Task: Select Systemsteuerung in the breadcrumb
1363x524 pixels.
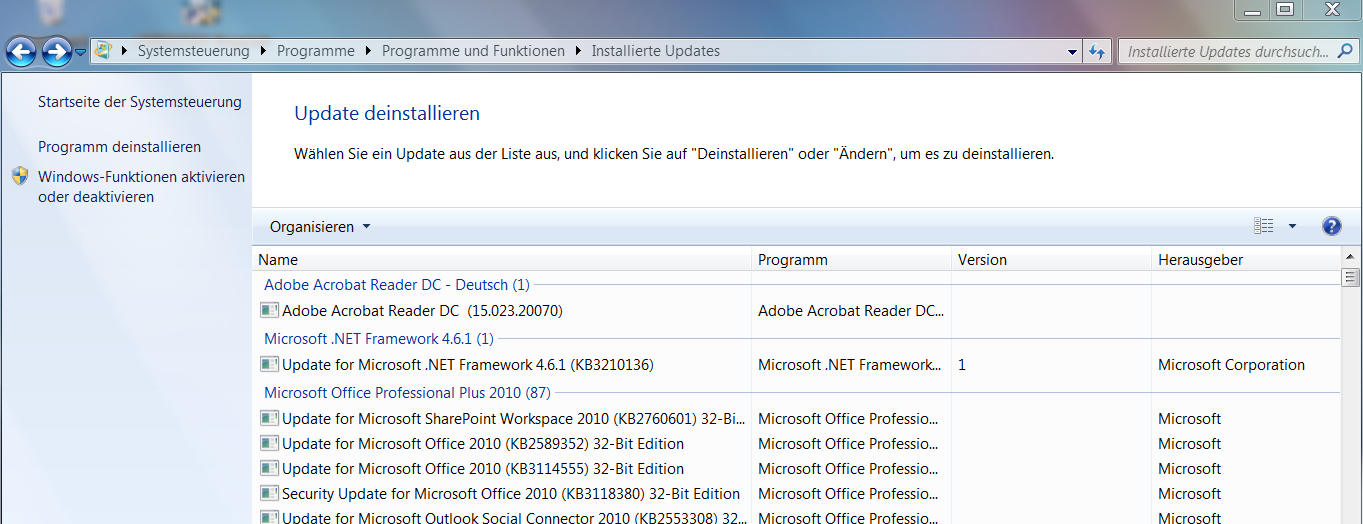Action: coord(194,51)
